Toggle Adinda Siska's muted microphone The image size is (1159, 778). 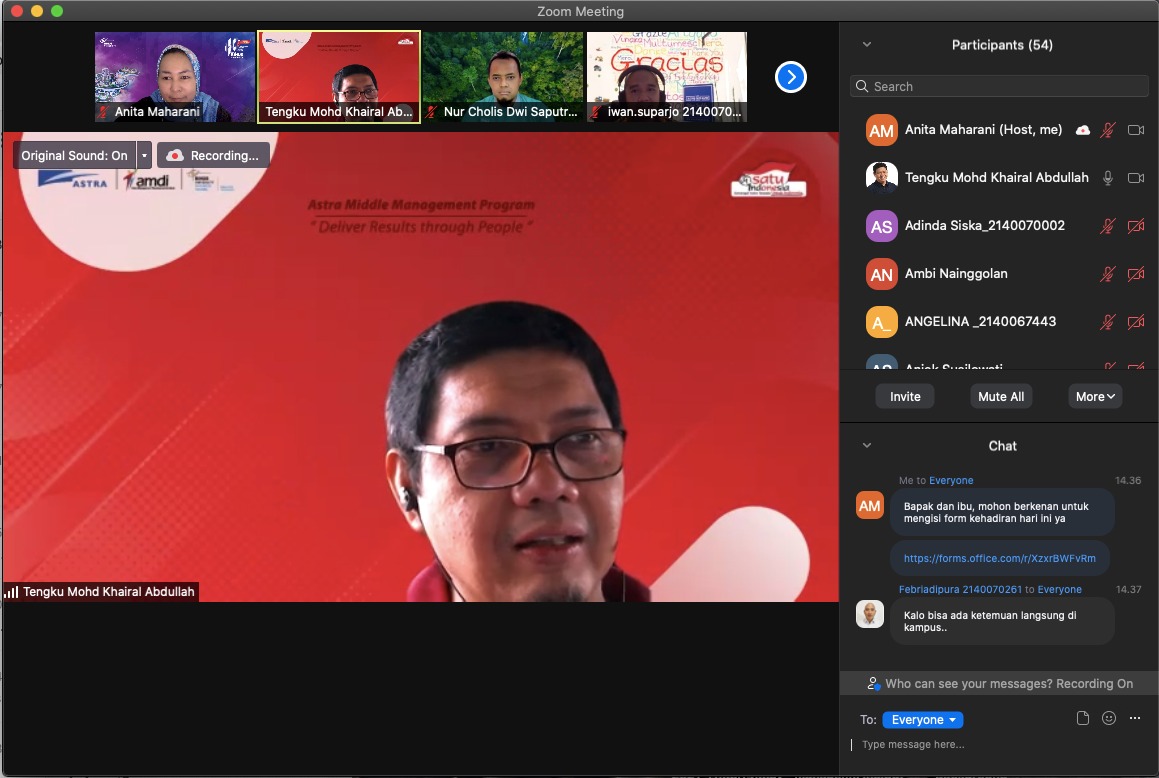(x=1107, y=226)
